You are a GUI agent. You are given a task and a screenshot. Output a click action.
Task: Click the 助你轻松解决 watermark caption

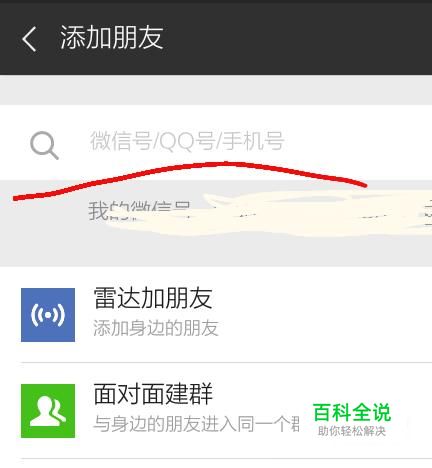(352, 431)
